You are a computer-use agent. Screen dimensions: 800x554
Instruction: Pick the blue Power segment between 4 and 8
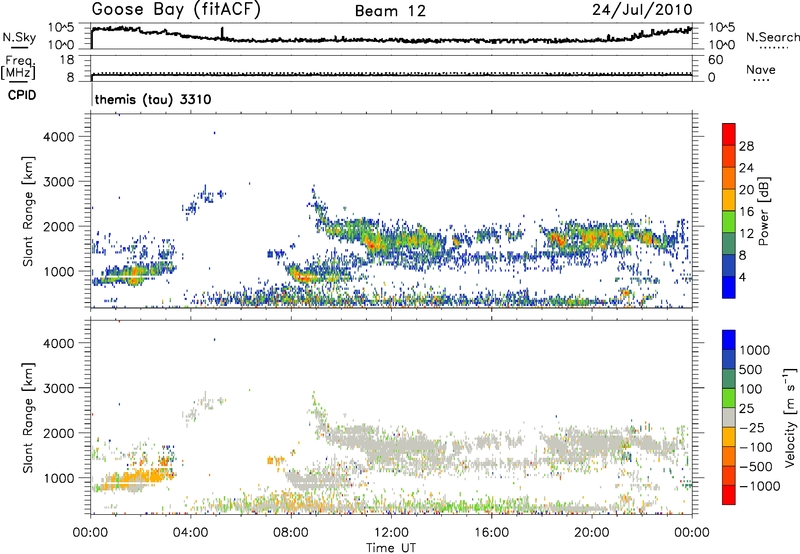(729, 265)
